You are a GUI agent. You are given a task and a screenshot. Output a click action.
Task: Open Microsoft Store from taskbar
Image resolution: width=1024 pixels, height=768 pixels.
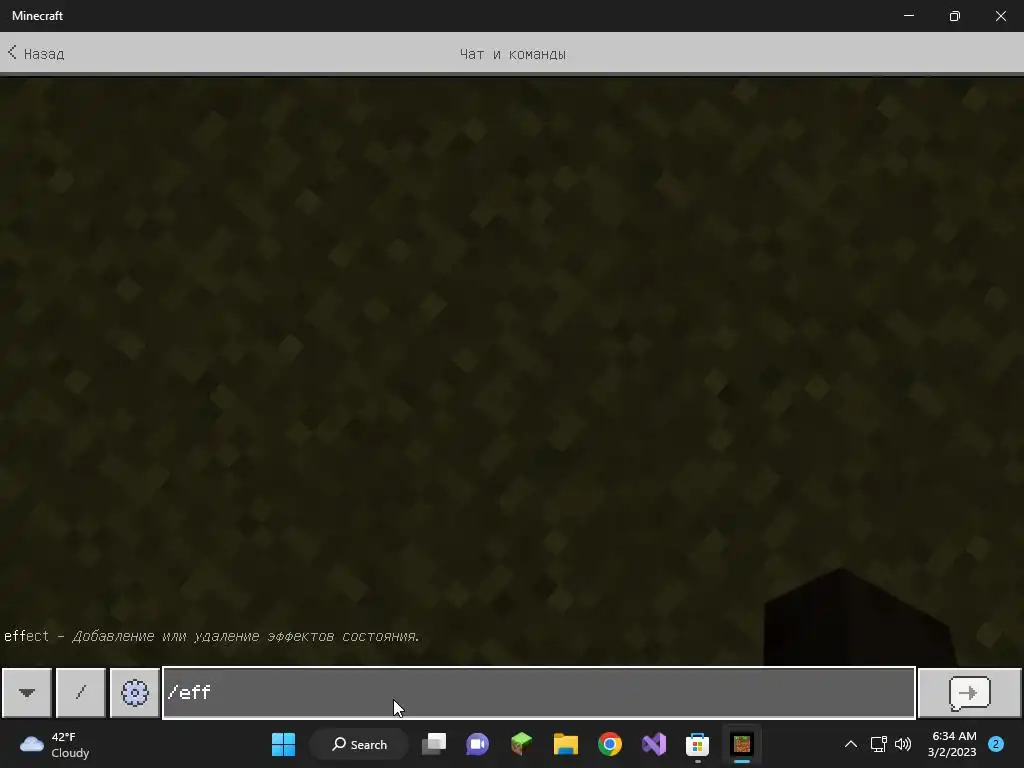[697, 744]
